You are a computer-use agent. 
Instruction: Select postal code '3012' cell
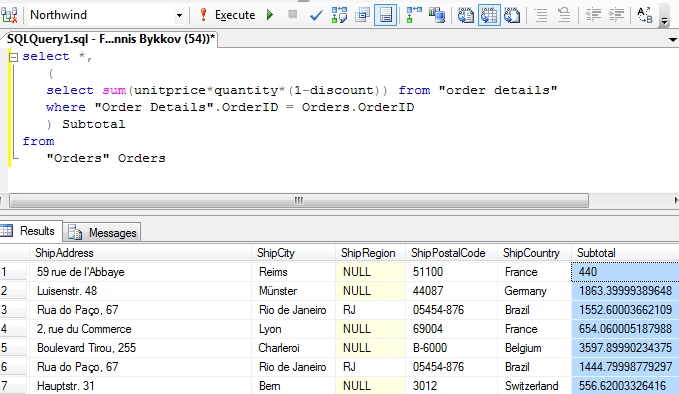click(451, 386)
